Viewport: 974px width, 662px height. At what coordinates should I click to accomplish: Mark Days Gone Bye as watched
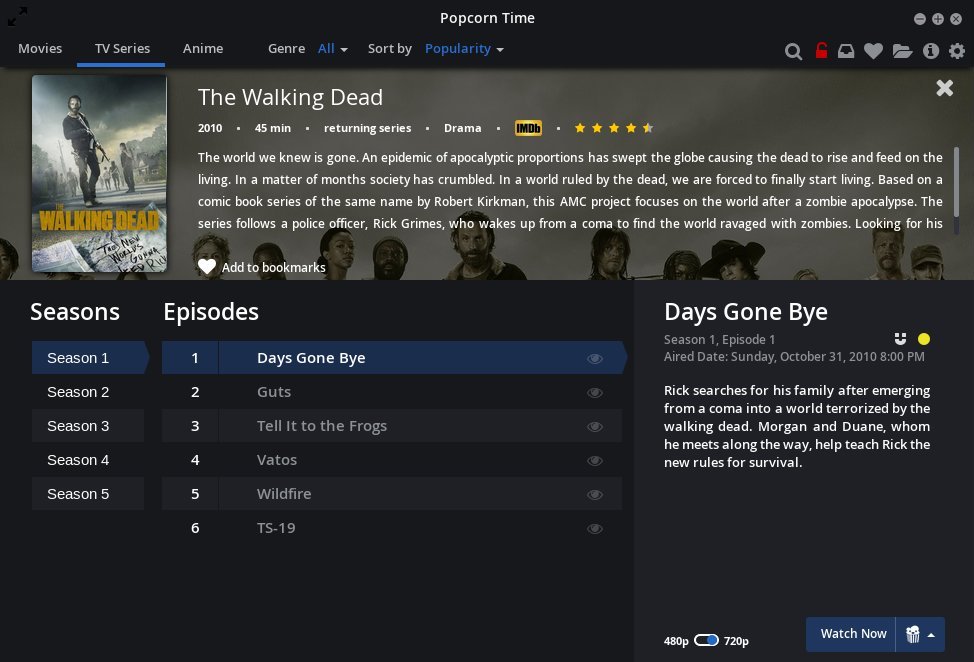coord(594,358)
